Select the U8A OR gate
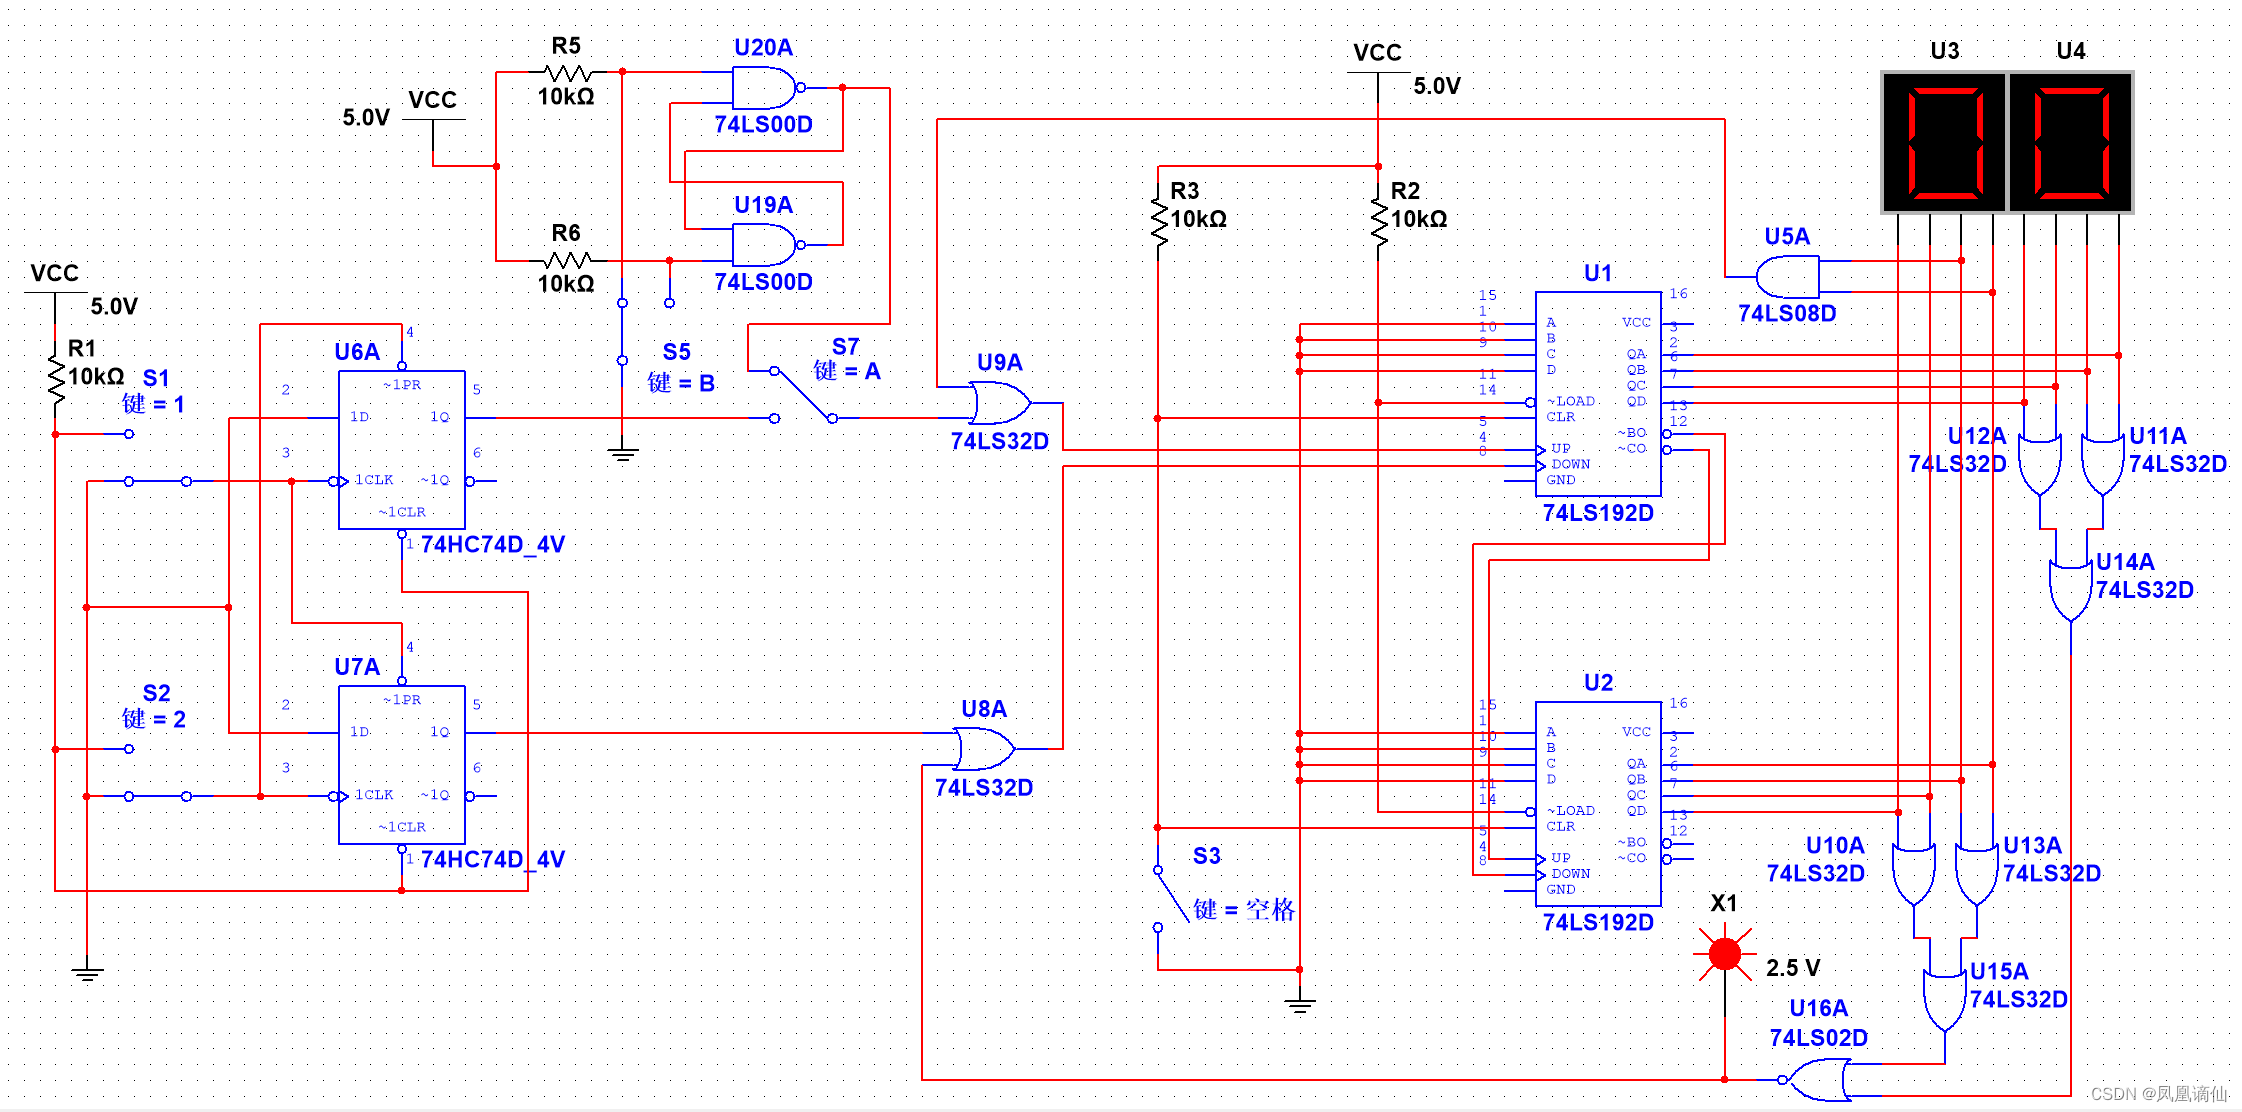 [x=984, y=749]
